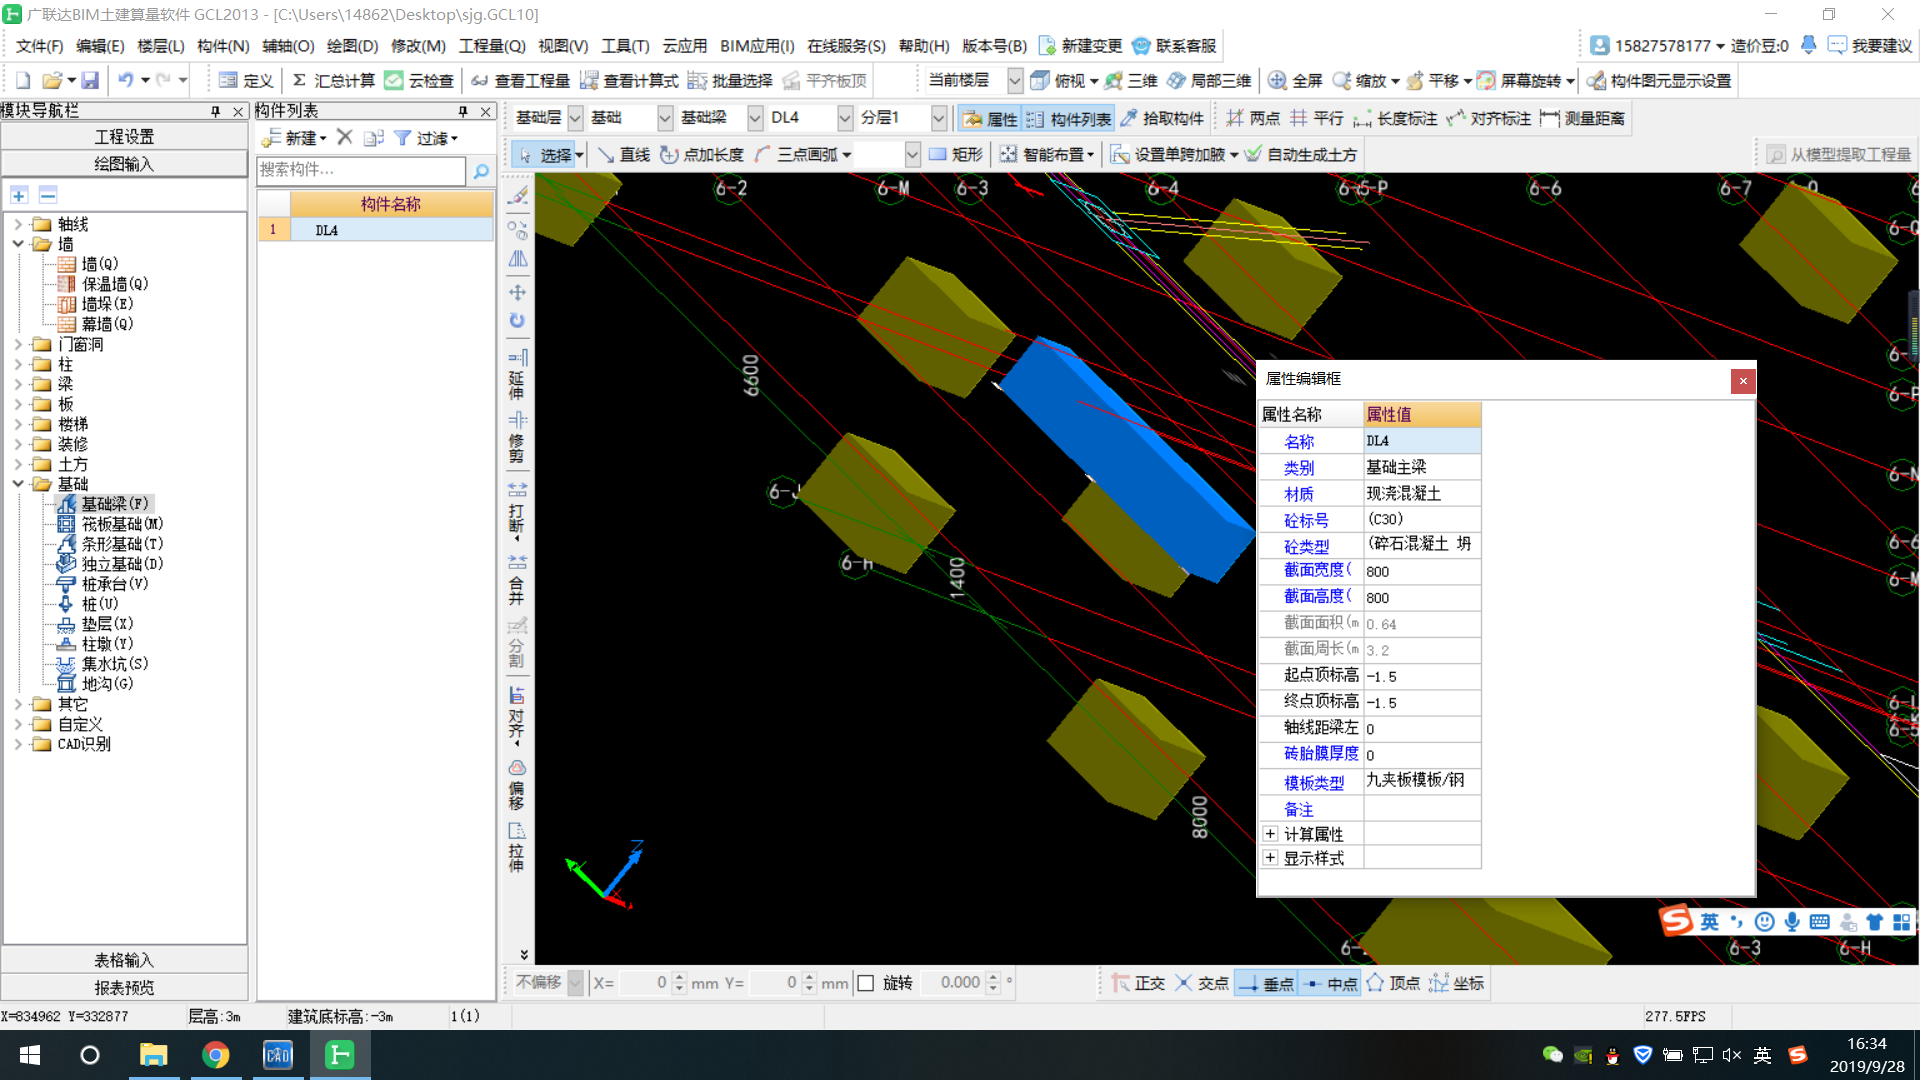Screen dimensions: 1920x1080
Task: Select 点加长度 drawing tool
Action: 702,154
